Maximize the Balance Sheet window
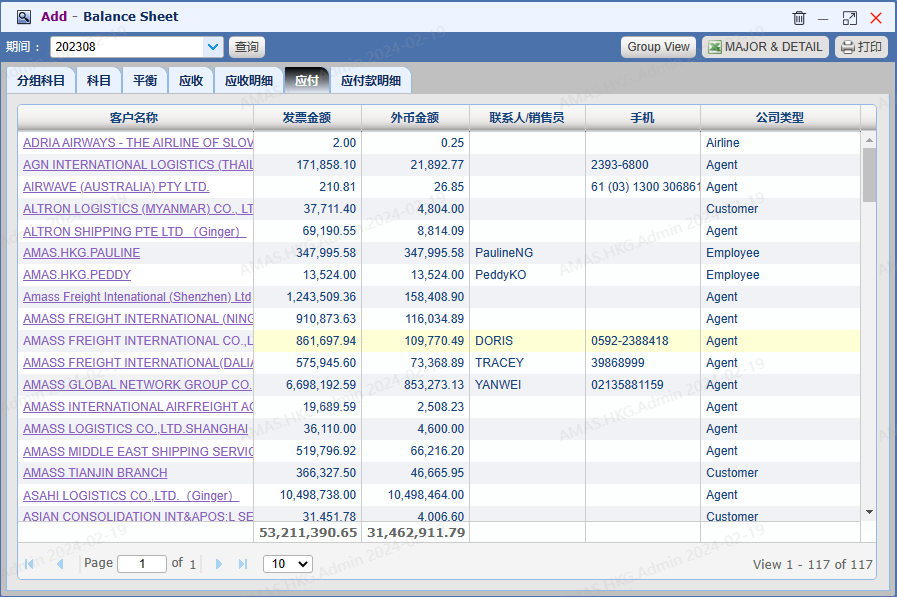This screenshot has width=897, height=597. [x=850, y=18]
